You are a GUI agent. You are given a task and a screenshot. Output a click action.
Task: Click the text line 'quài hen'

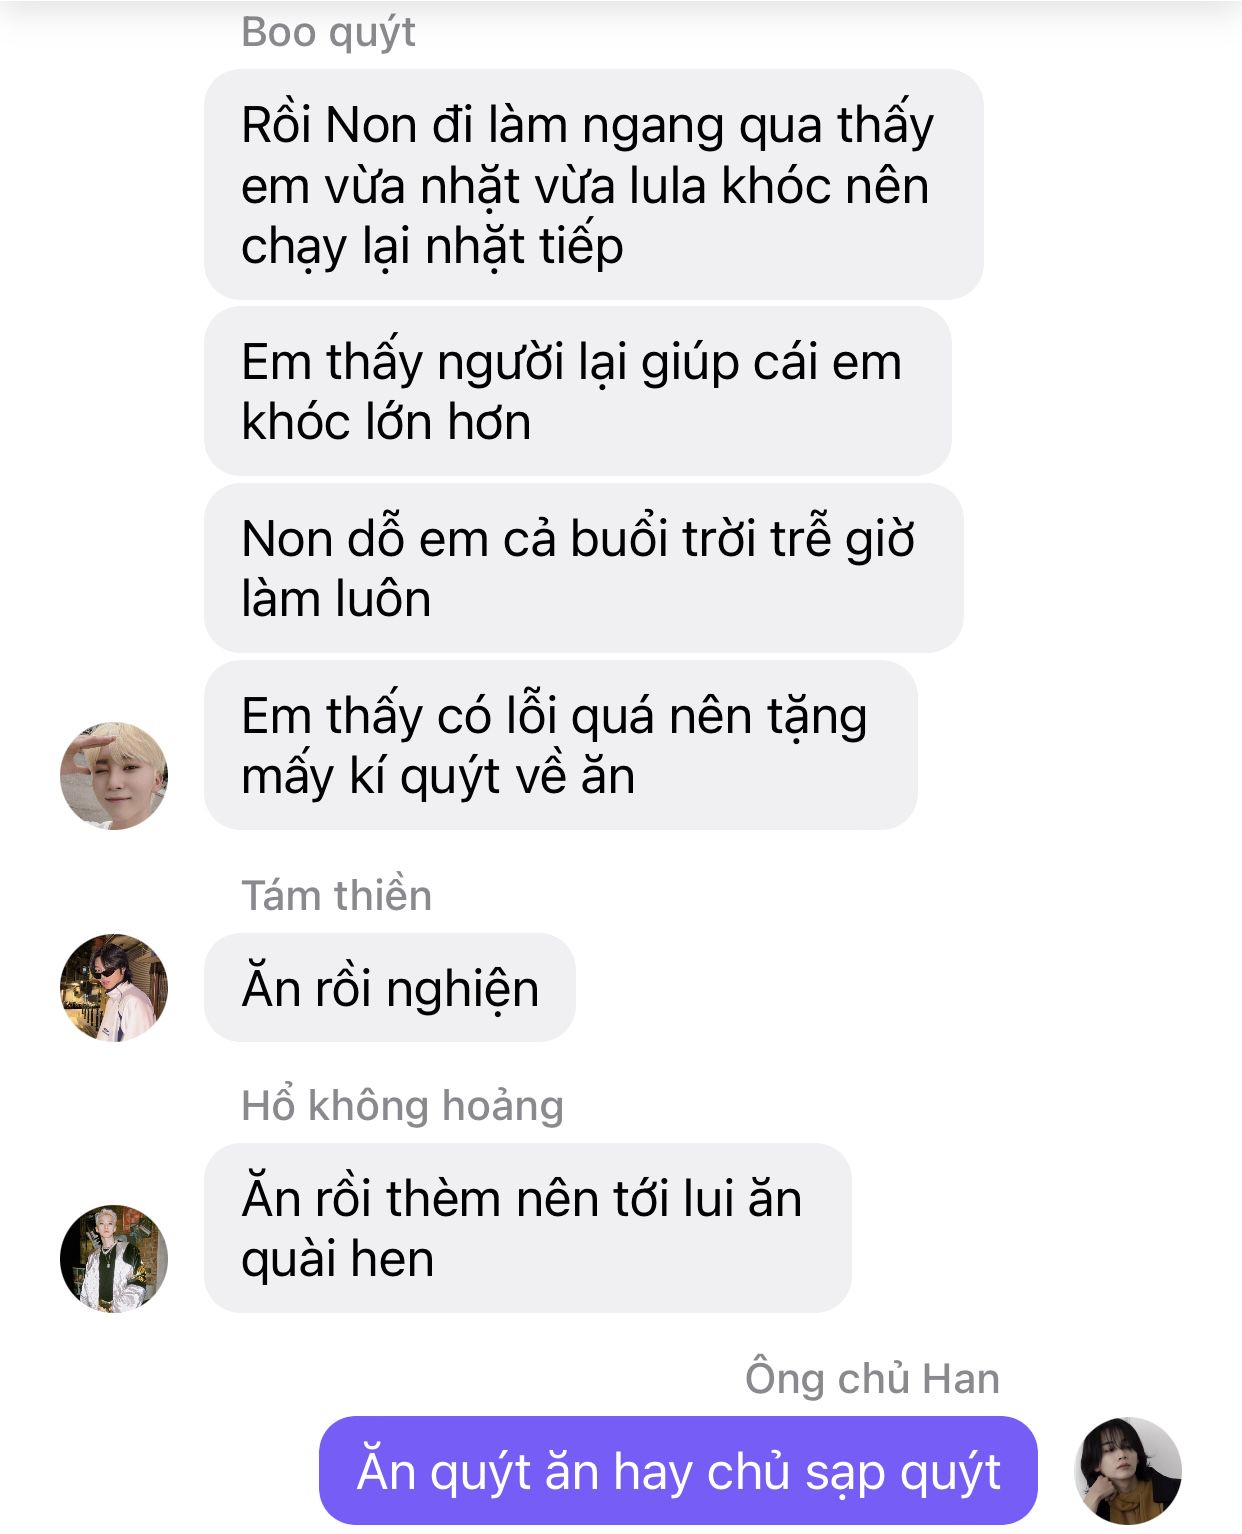(x=337, y=1259)
